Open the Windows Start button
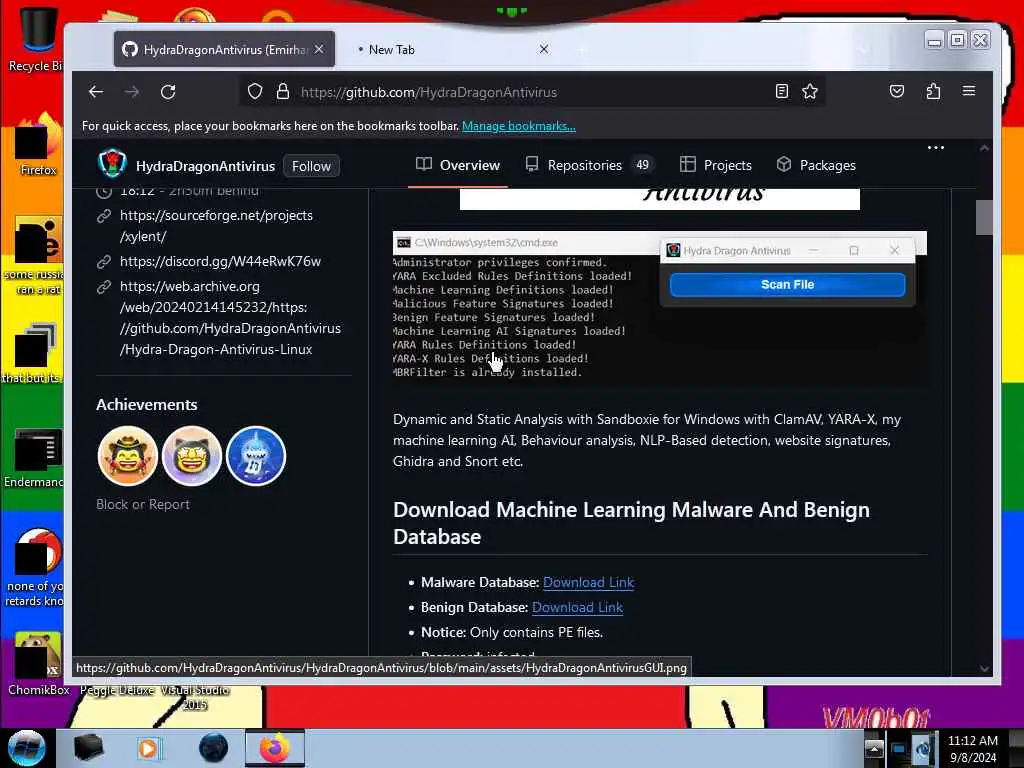This screenshot has height=768, width=1024. [27, 748]
